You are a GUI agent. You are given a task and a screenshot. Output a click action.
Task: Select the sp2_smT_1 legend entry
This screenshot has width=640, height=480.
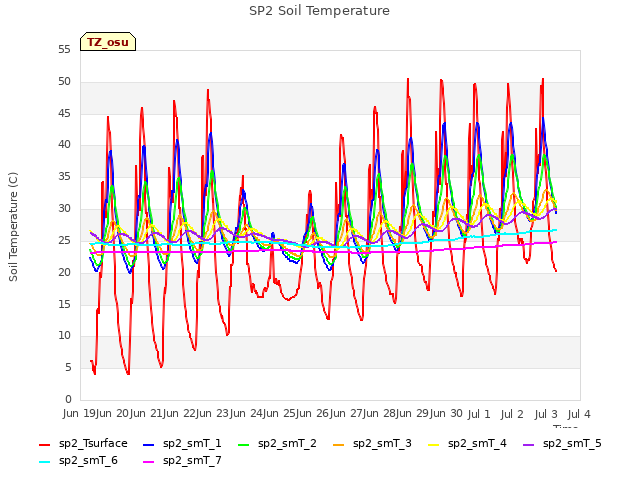click(x=182, y=443)
